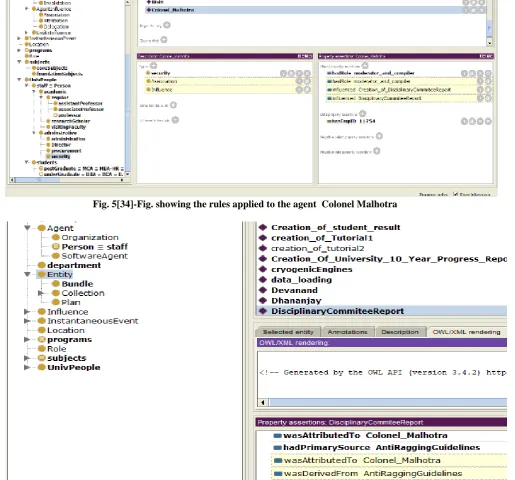
Task: Click the Role class circle icon
Action: [41, 349]
